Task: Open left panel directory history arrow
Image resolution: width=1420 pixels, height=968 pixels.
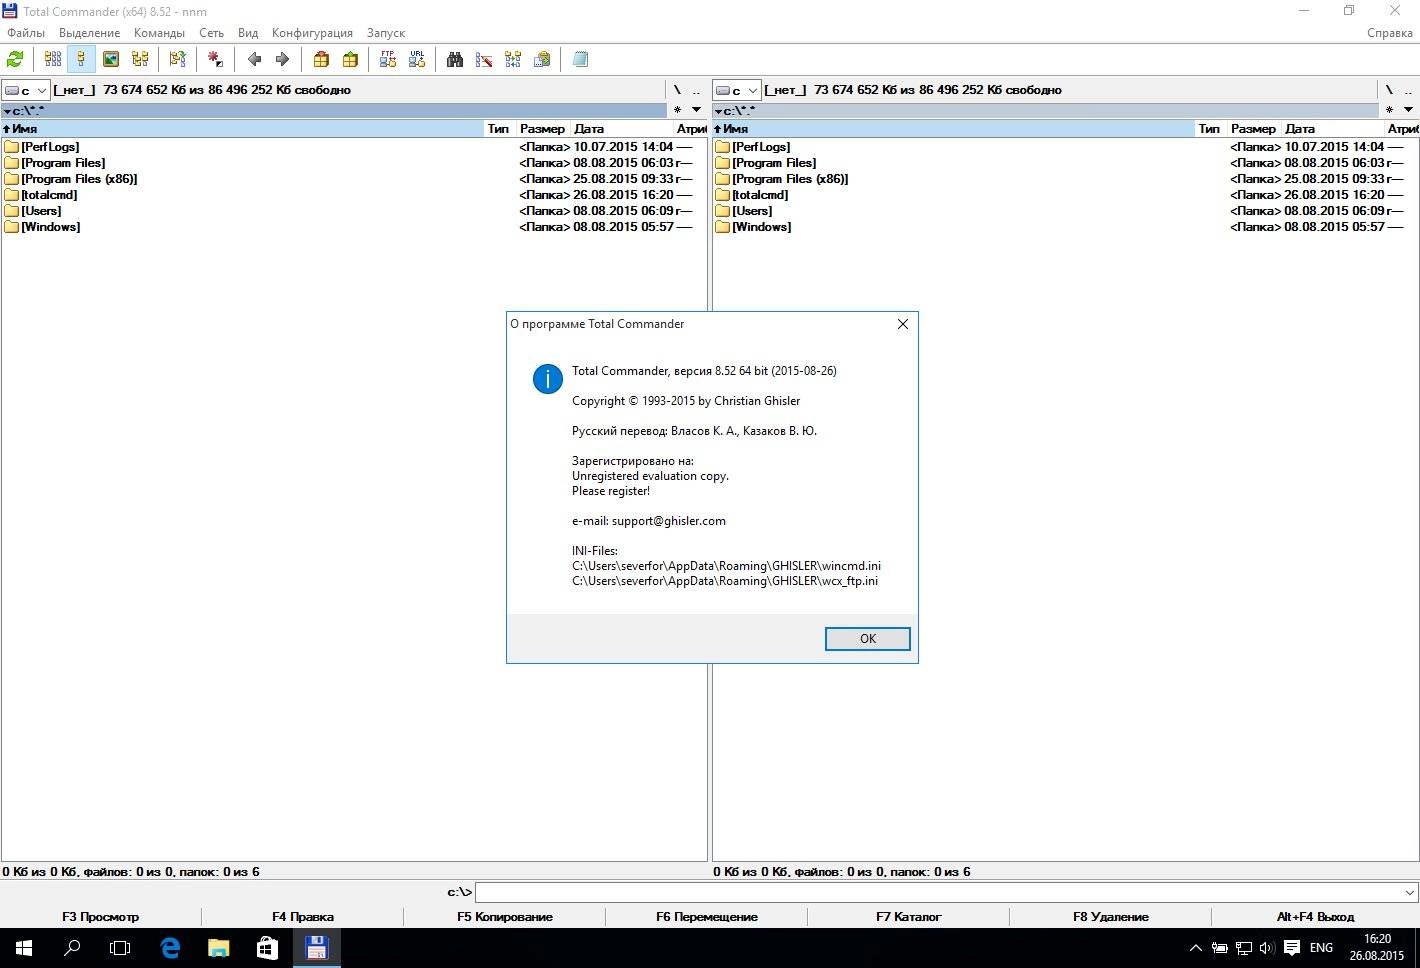Action: click(696, 110)
